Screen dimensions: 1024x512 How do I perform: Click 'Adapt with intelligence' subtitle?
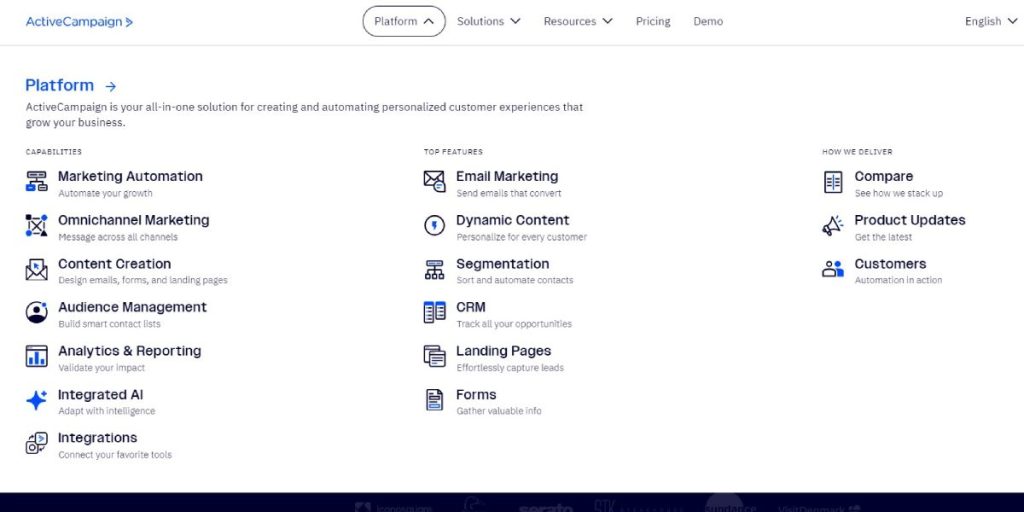tap(106, 411)
